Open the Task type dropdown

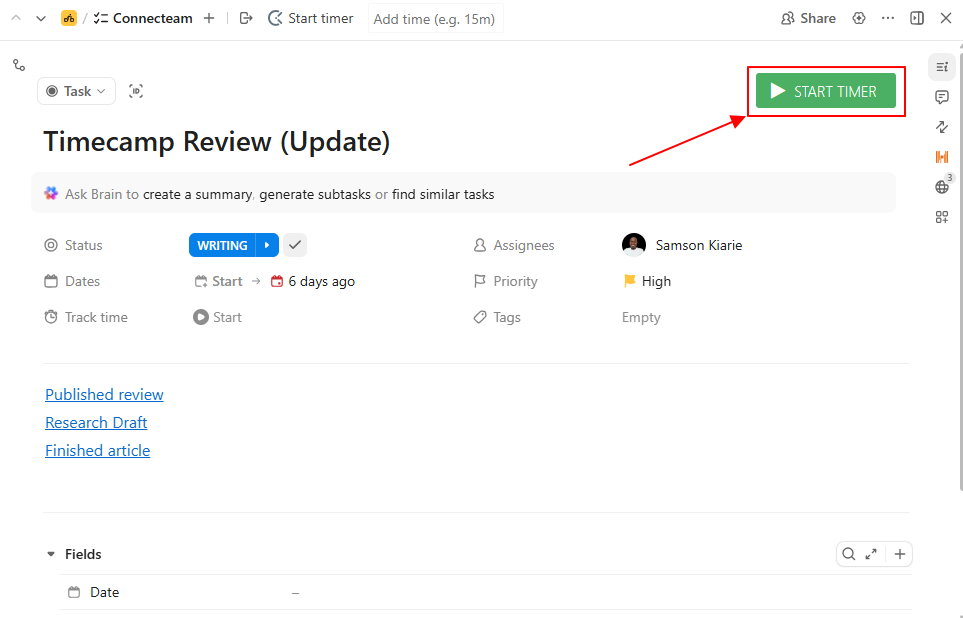[76, 91]
